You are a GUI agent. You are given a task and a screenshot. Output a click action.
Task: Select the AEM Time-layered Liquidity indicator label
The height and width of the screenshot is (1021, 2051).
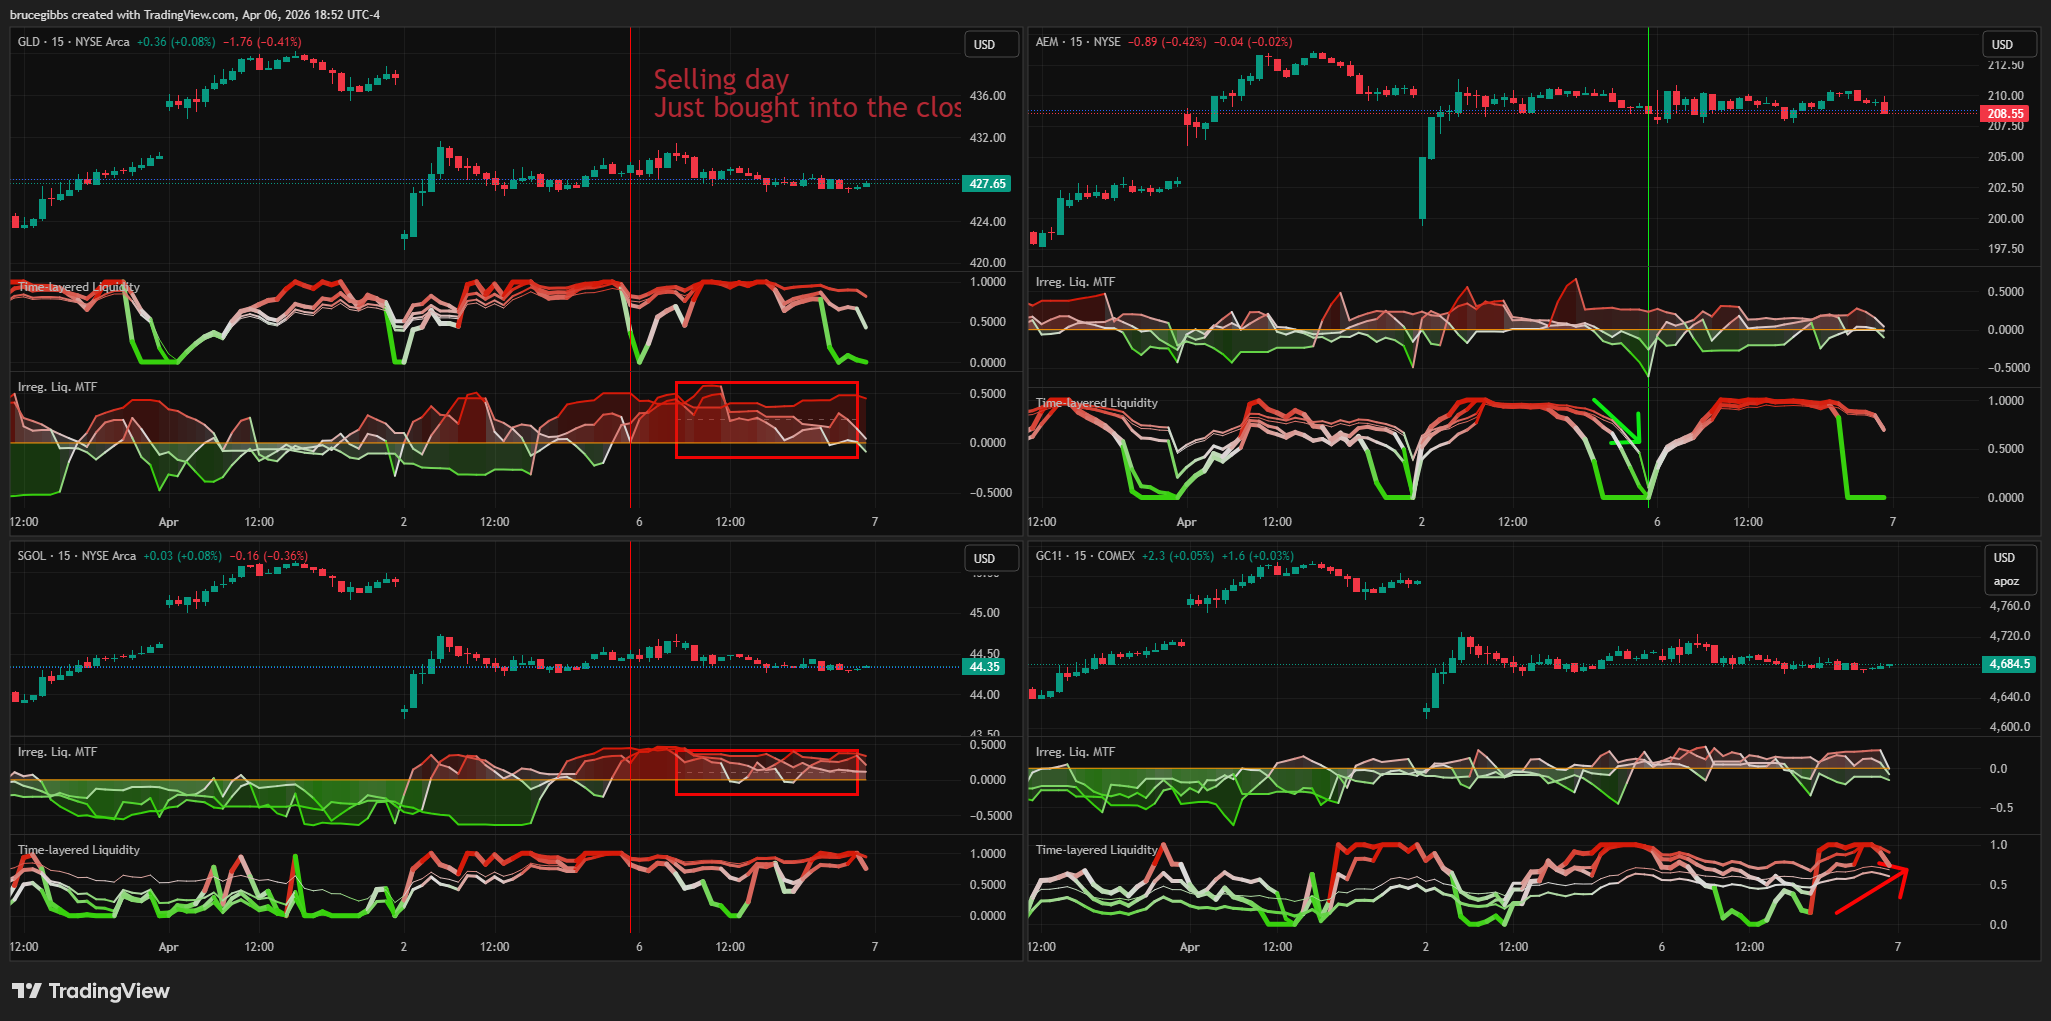coord(1096,403)
